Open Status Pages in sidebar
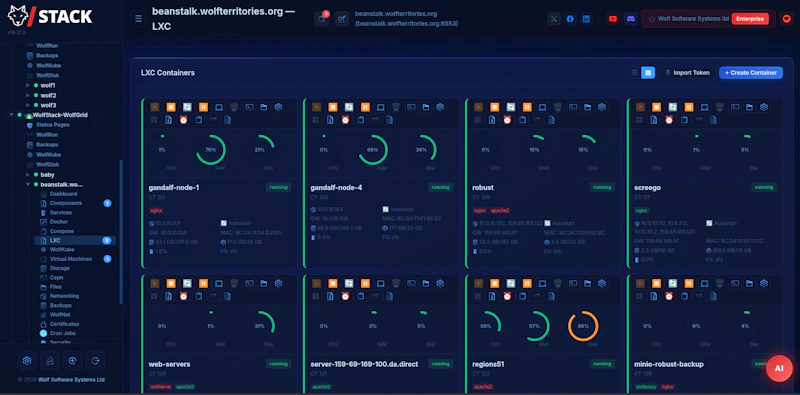 (x=53, y=125)
